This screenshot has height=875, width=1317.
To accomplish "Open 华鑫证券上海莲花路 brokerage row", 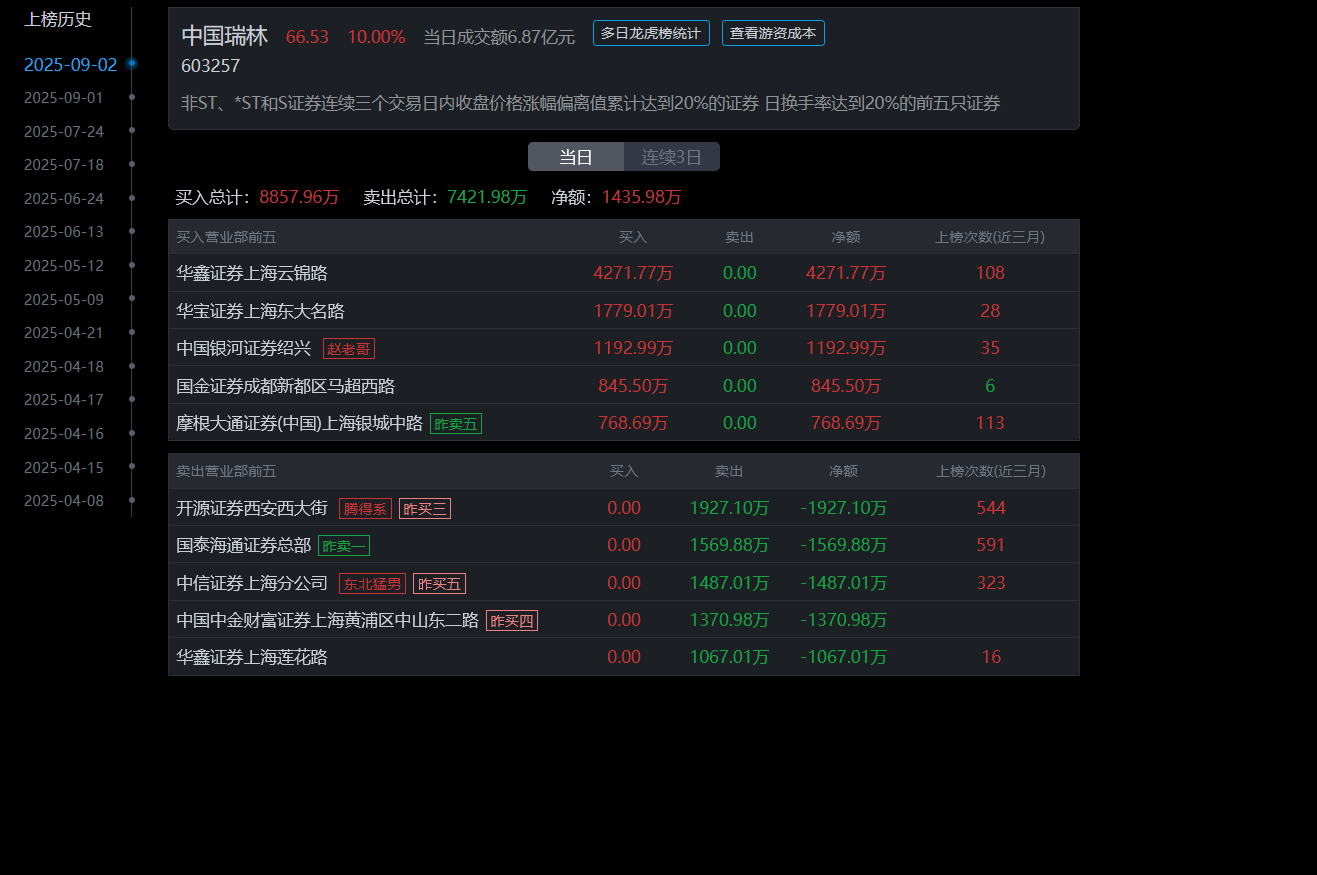I will 624,657.
